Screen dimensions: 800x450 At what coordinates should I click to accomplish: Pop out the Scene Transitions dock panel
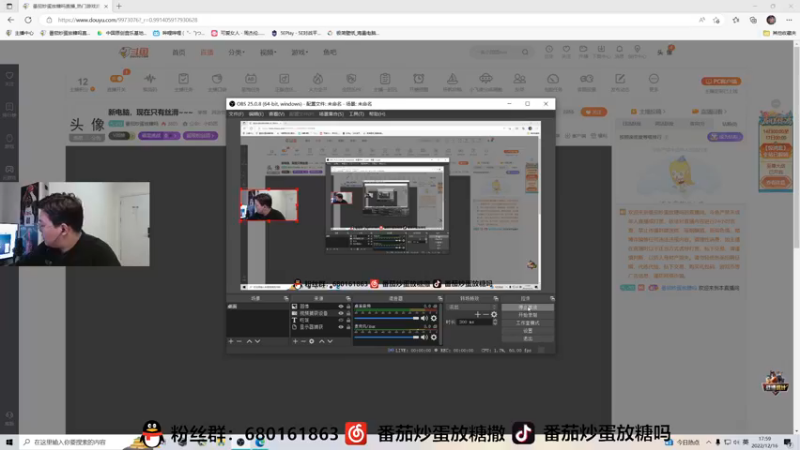click(495, 298)
